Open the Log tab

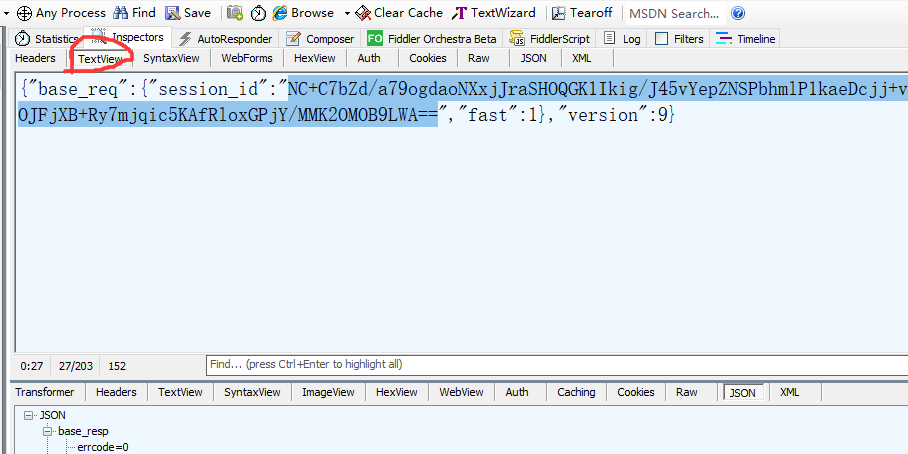622,39
